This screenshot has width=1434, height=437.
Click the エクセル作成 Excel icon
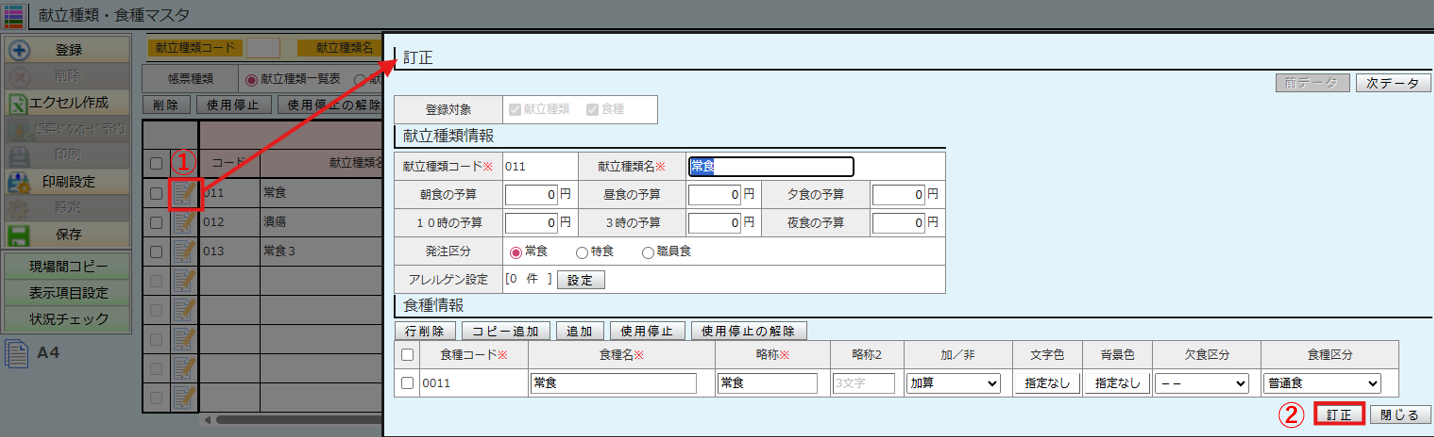pos(18,103)
